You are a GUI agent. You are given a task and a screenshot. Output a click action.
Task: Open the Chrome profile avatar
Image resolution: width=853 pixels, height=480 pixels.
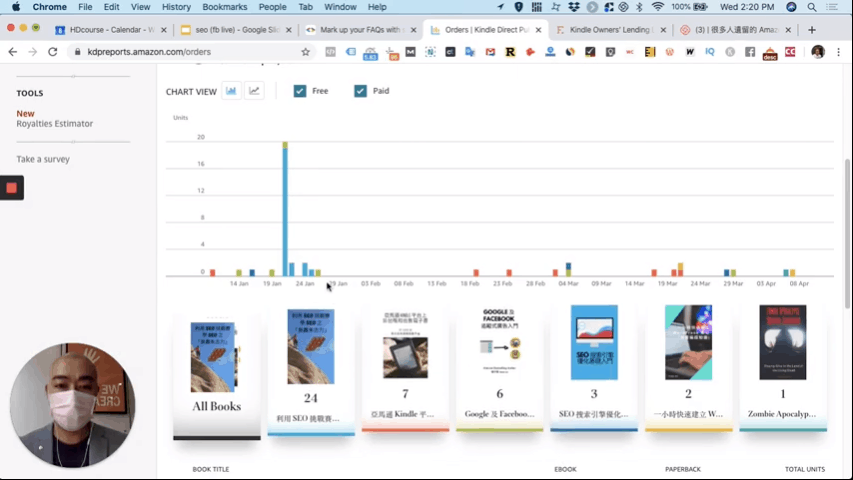tap(818, 52)
